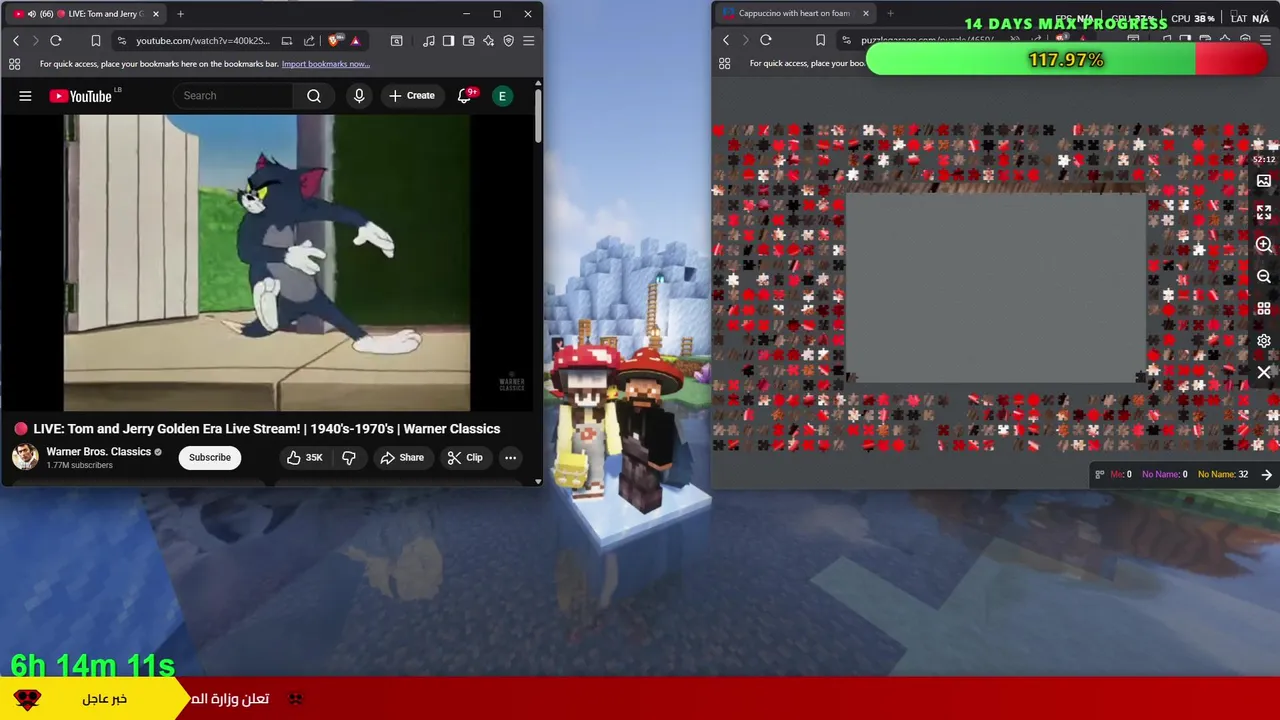Image resolution: width=1280 pixels, height=720 pixels.
Task: Open Warner Bros. Classics channel name link
Action: tap(98, 452)
